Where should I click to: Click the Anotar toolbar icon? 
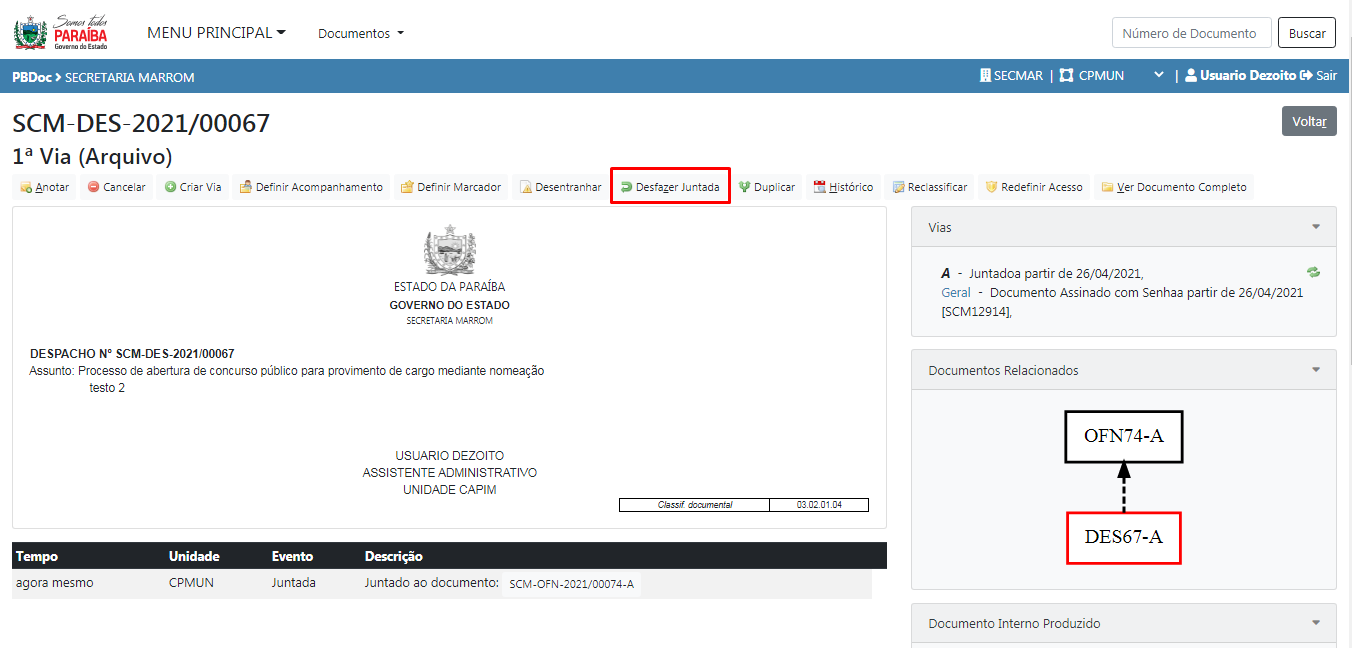[x=27, y=187]
